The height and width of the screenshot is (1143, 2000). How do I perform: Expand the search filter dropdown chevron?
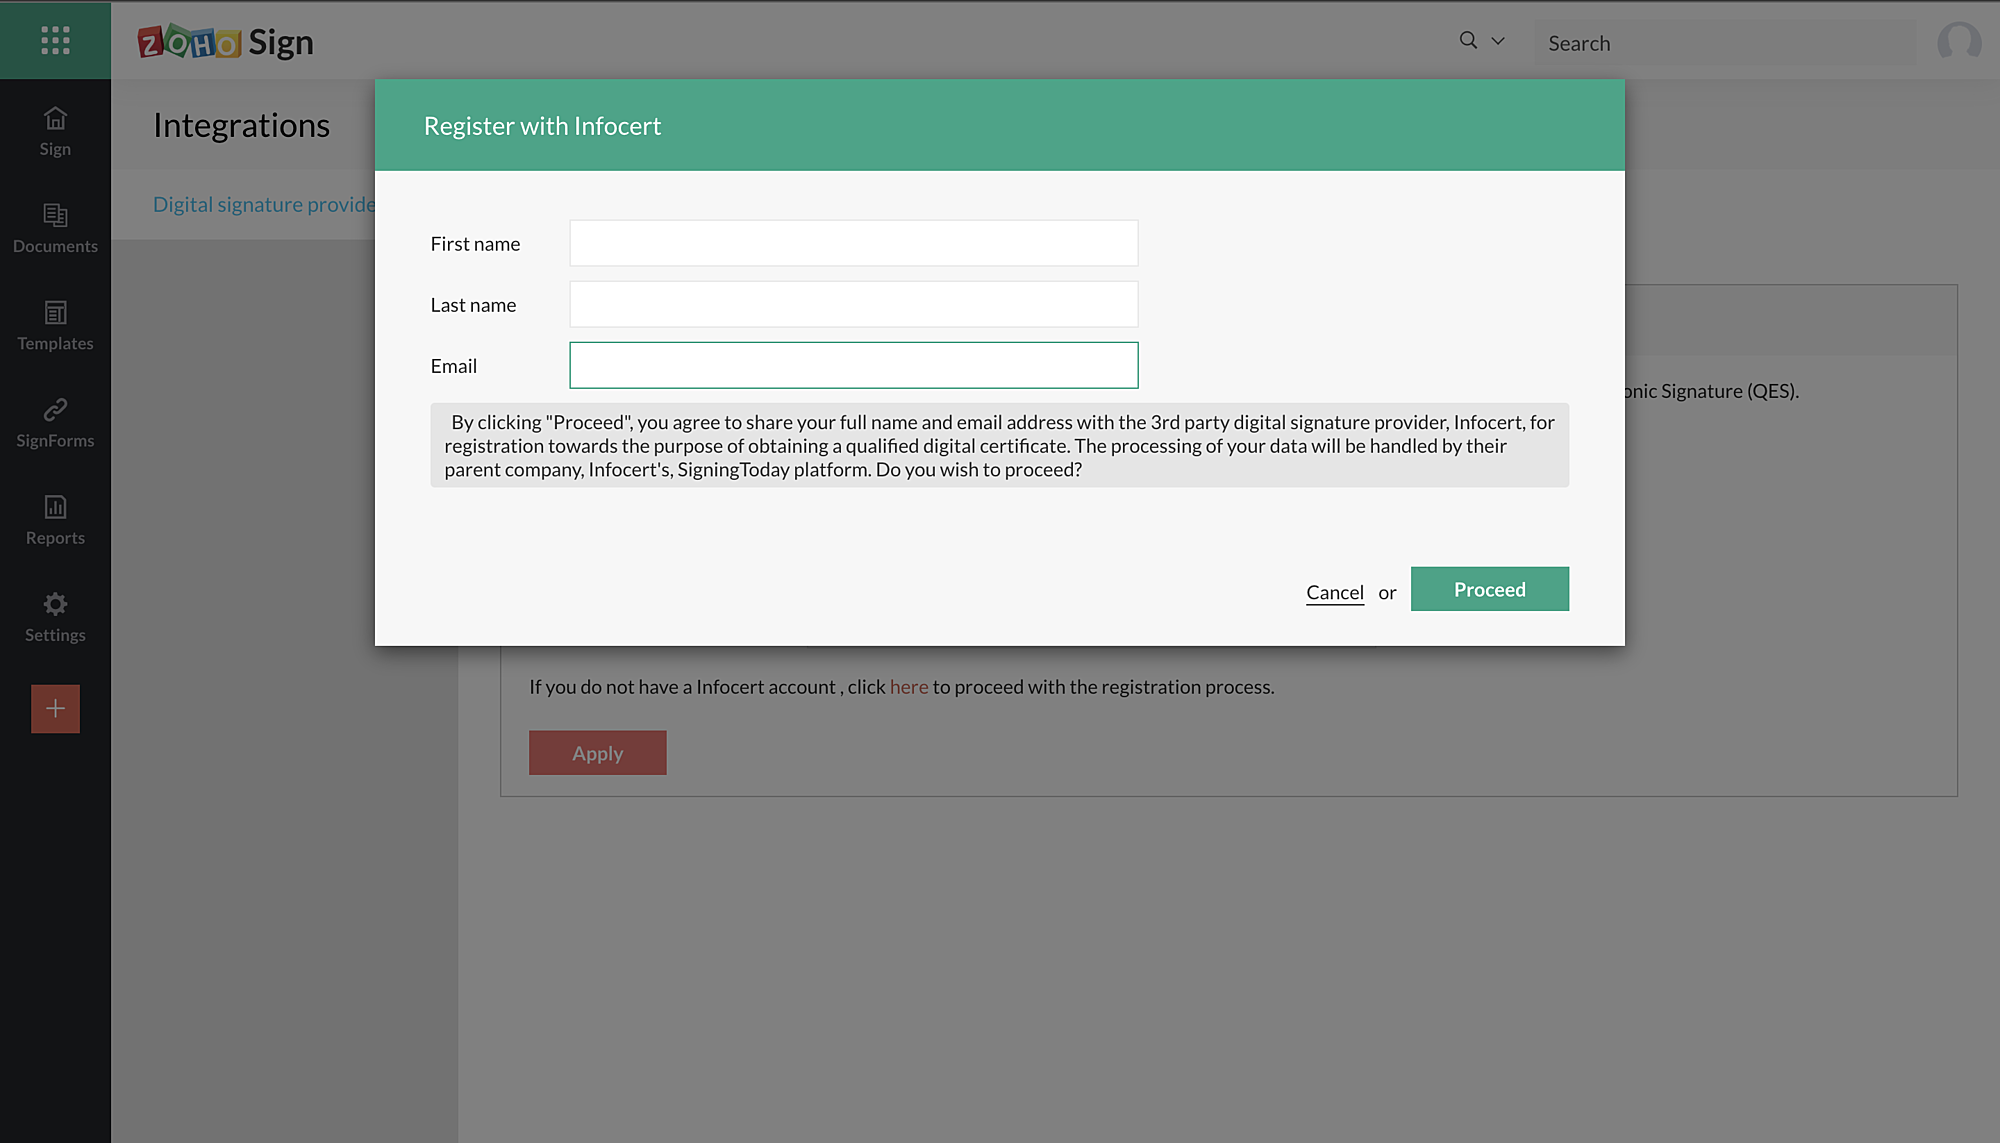[1498, 42]
